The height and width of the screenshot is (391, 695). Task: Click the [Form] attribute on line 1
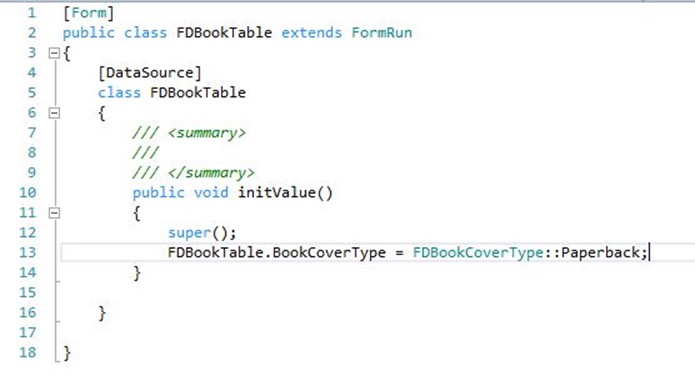click(88, 13)
